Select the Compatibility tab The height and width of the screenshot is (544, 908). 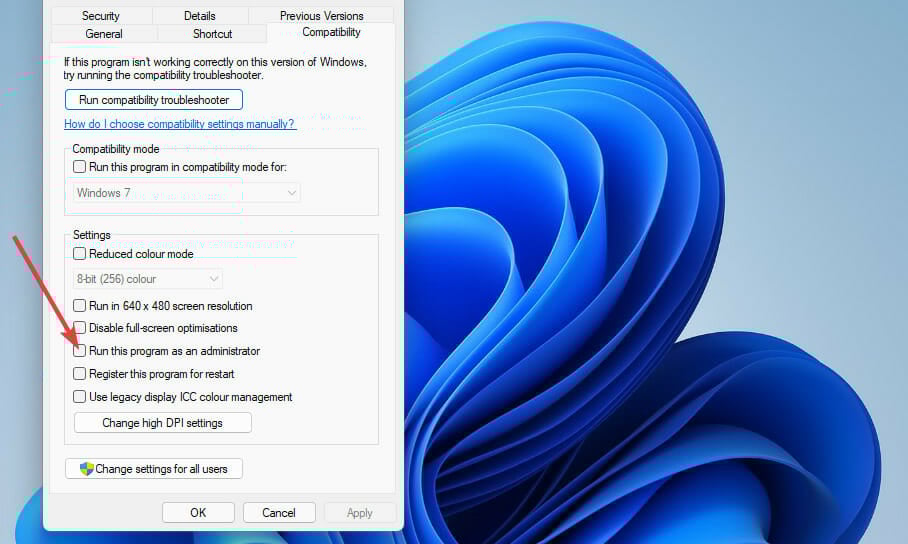[331, 32]
